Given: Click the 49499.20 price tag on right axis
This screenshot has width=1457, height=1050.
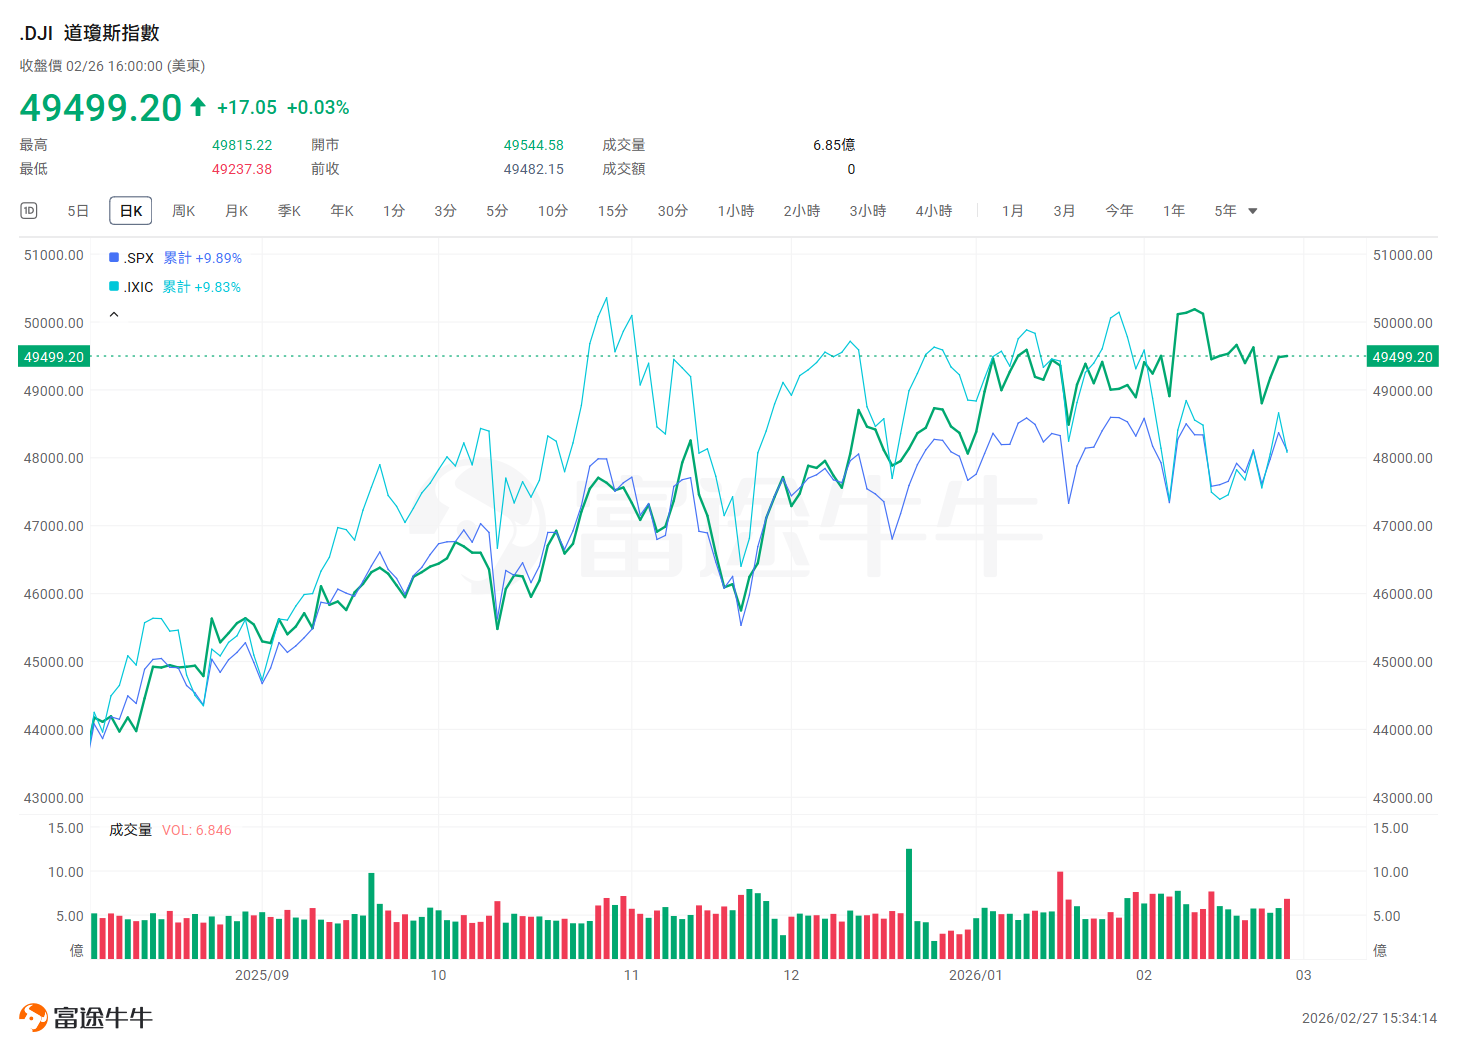Looking at the screenshot, I should (1402, 357).
